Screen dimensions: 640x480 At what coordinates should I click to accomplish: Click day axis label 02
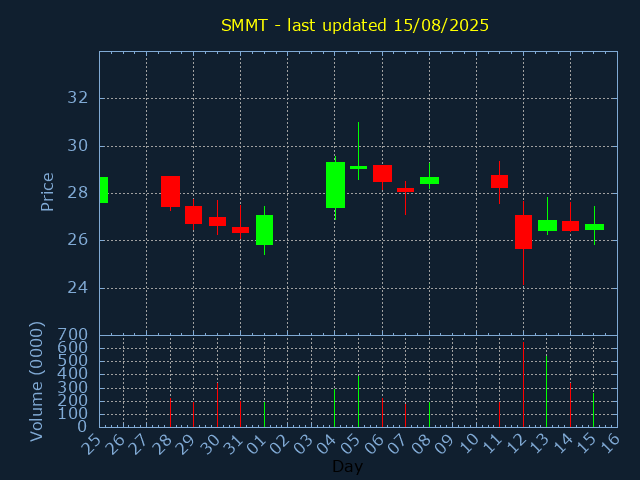coord(279,444)
